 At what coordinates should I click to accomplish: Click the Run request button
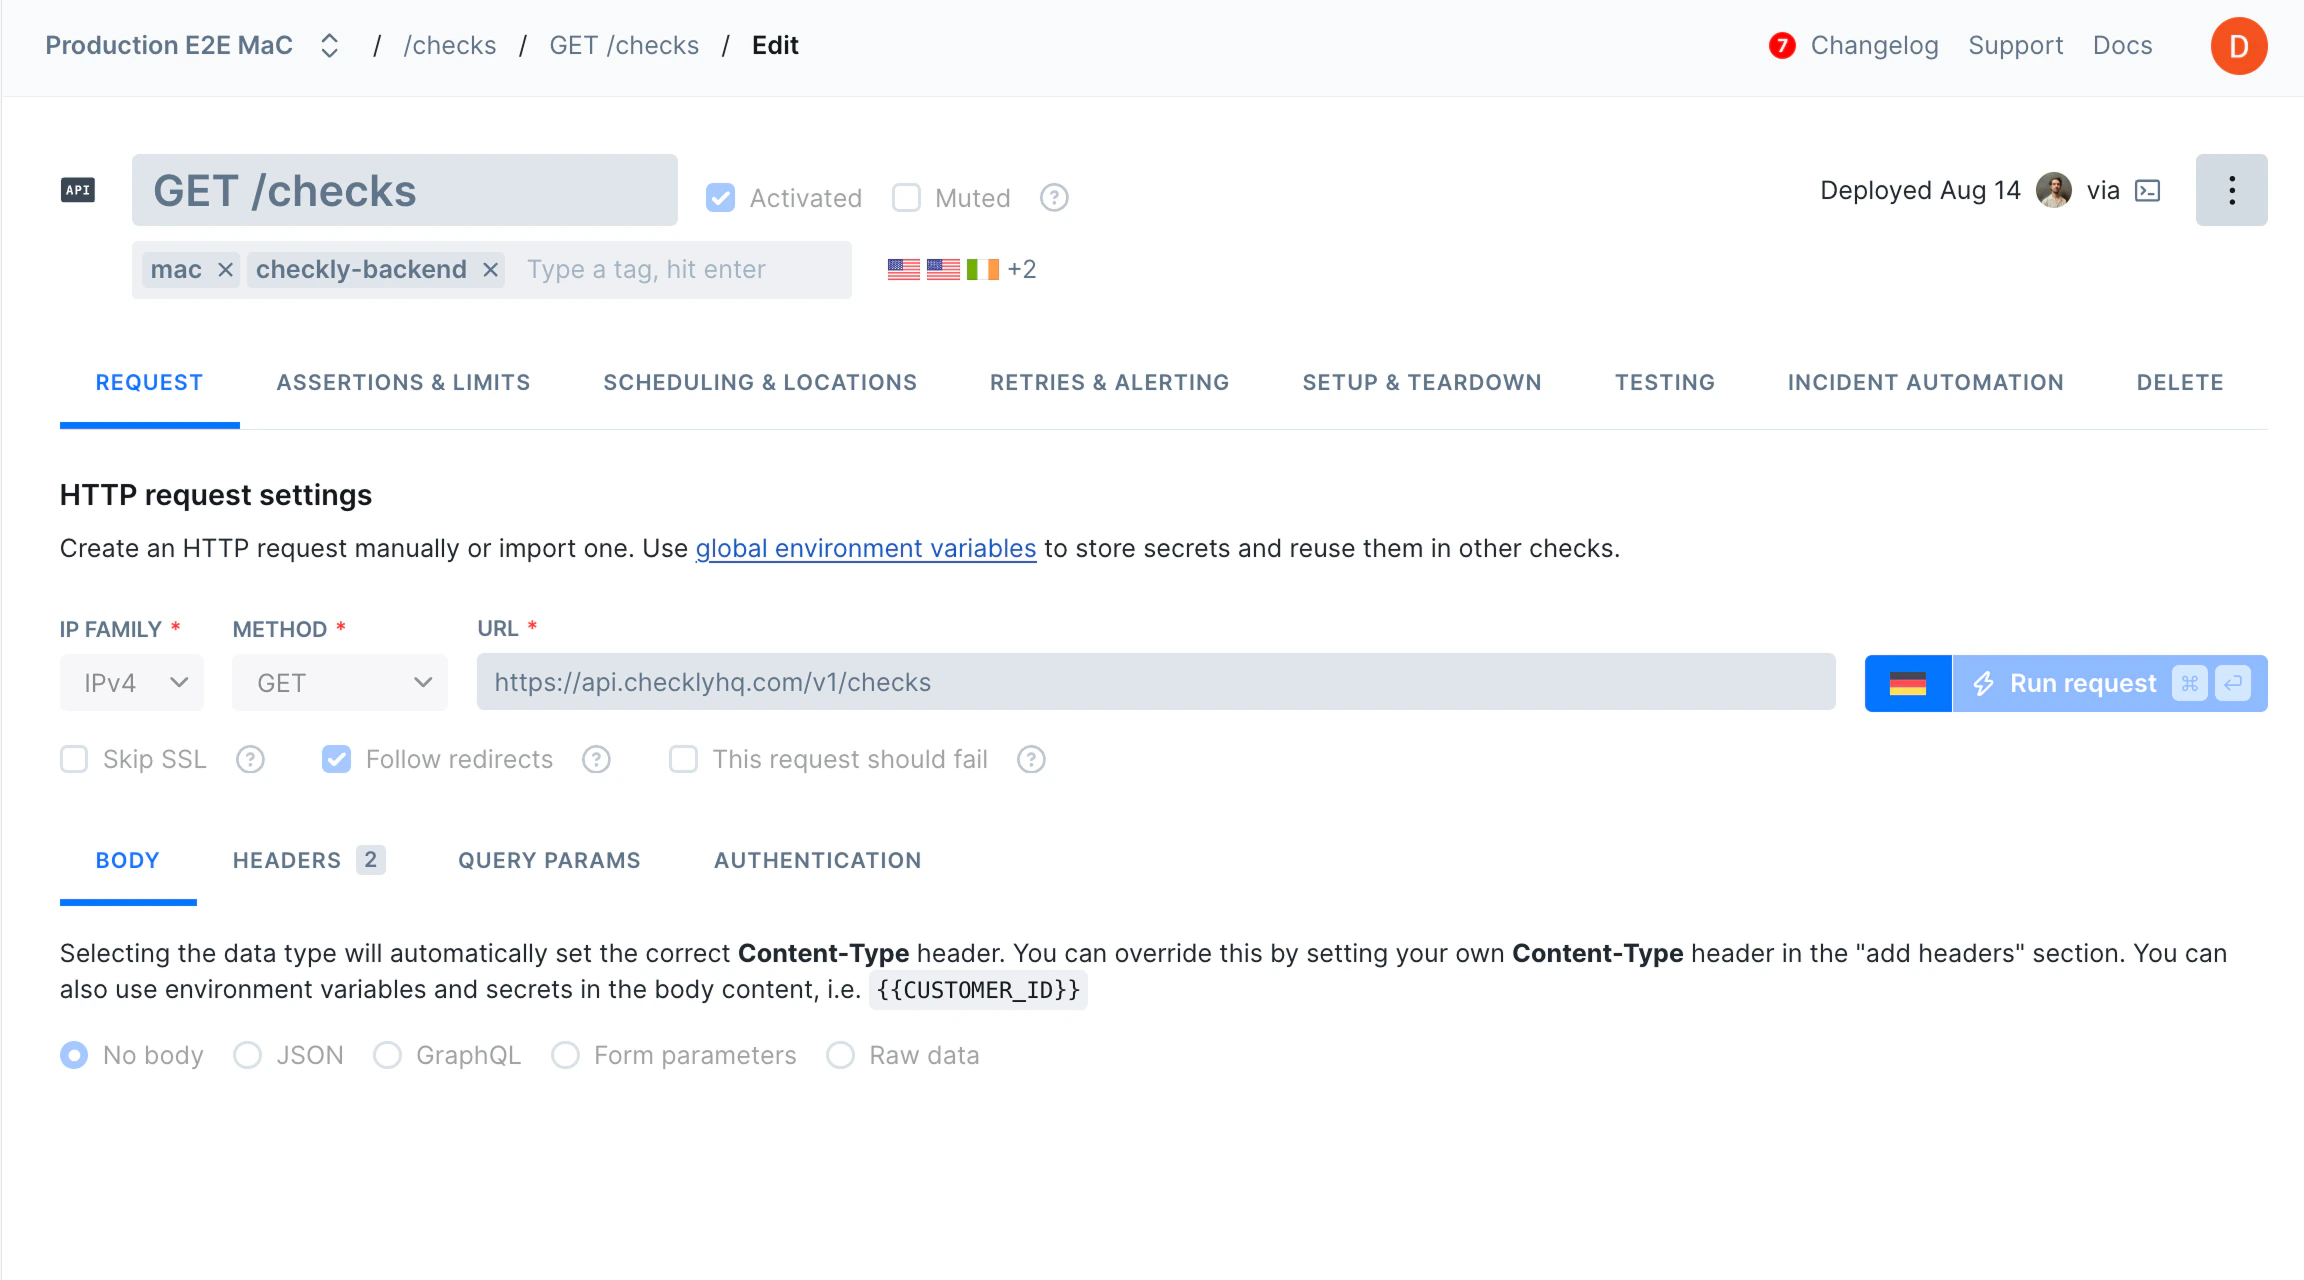[x=2083, y=683]
